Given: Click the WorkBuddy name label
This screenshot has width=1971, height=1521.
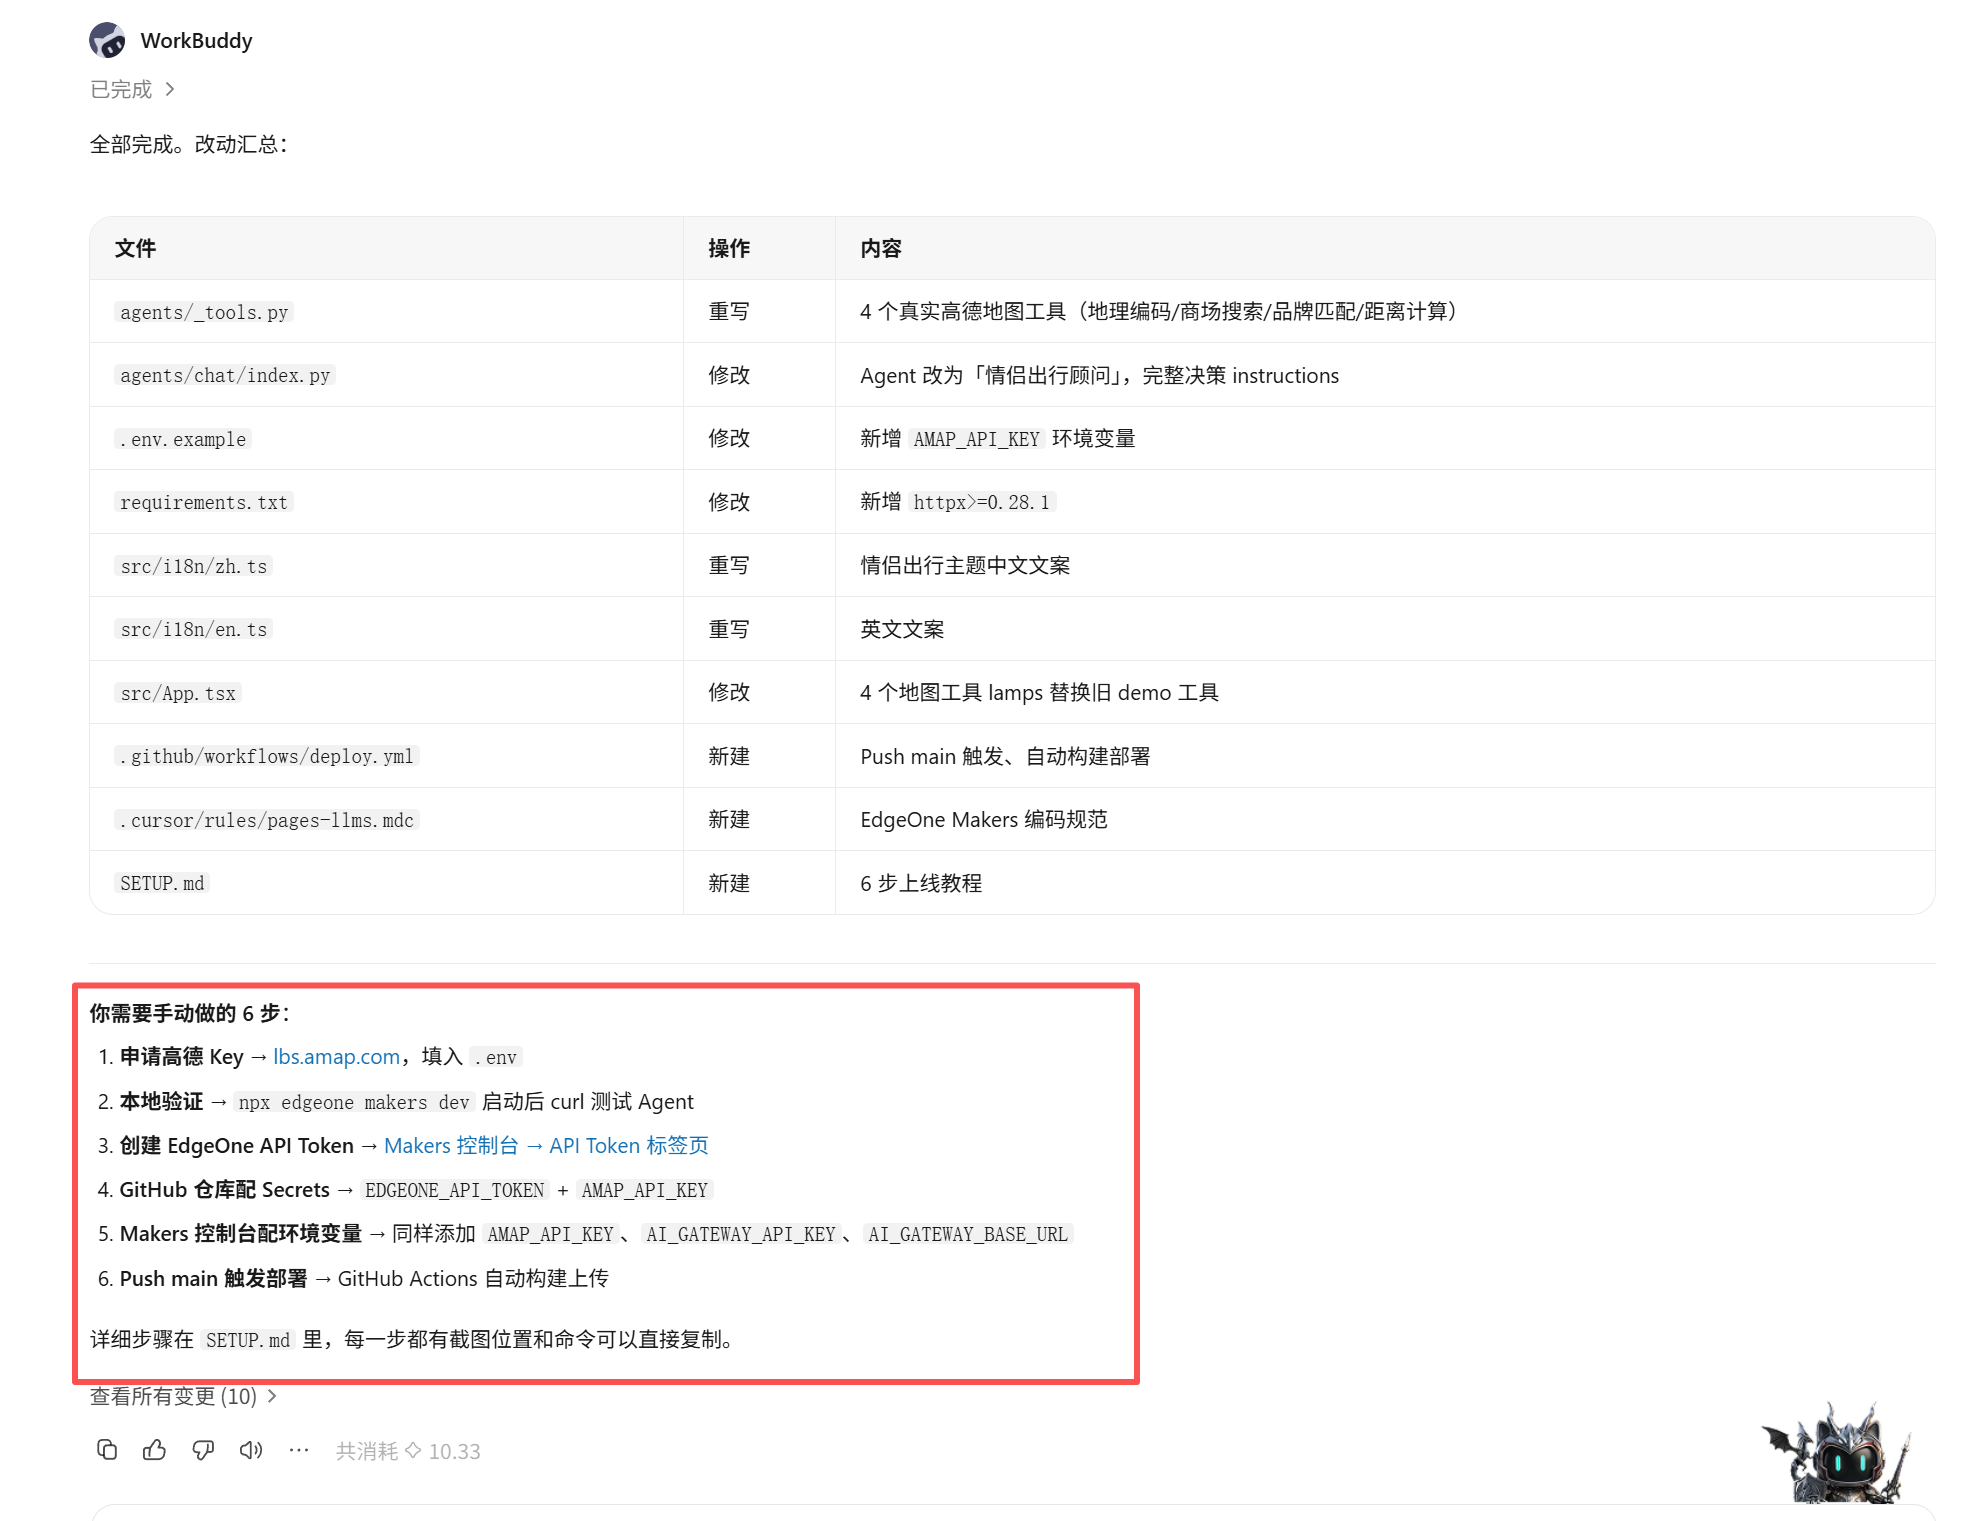Looking at the screenshot, I should 196,41.
